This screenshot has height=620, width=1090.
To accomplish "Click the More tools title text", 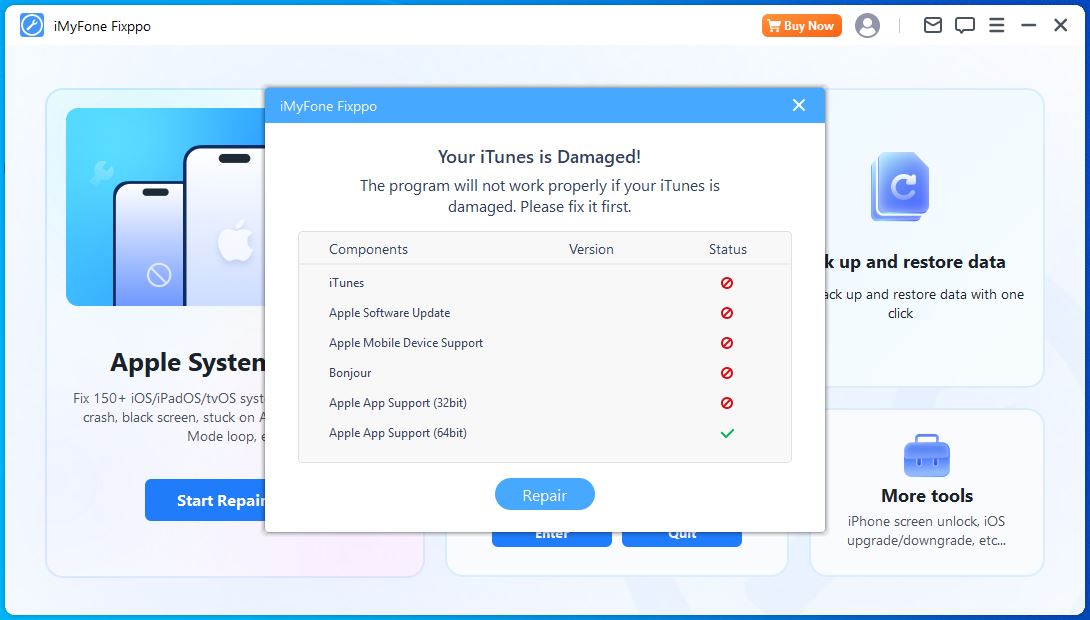I will click(927, 496).
